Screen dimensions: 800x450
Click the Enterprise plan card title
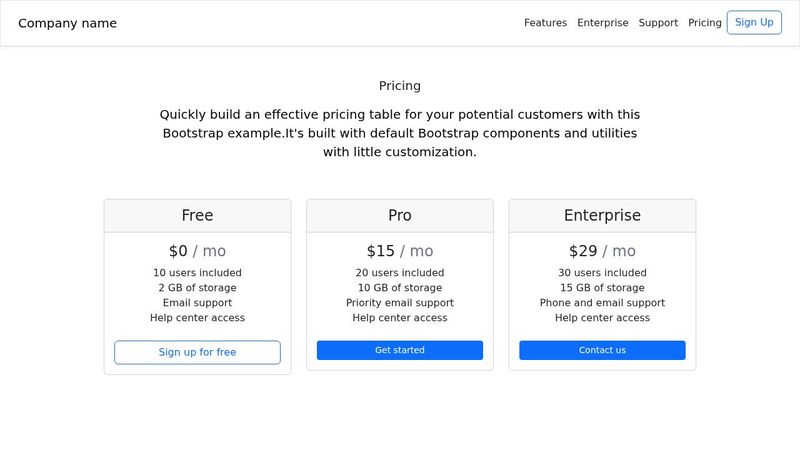tap(602, 215)
